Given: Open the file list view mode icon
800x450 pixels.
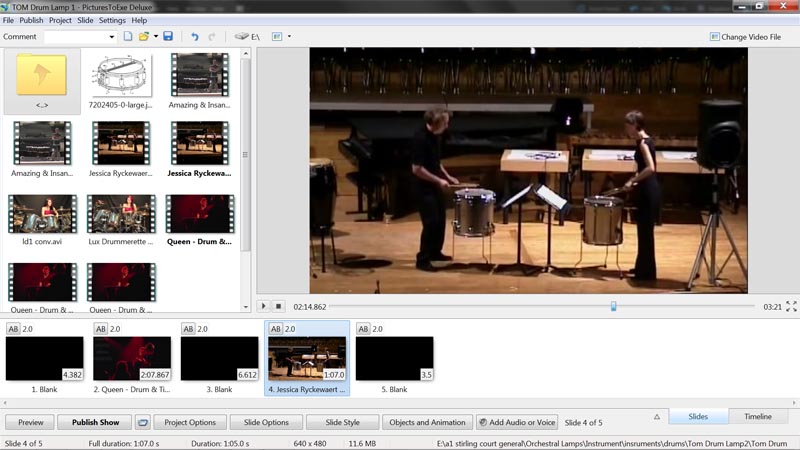Looking at the screenshot, I should (277, 36).
